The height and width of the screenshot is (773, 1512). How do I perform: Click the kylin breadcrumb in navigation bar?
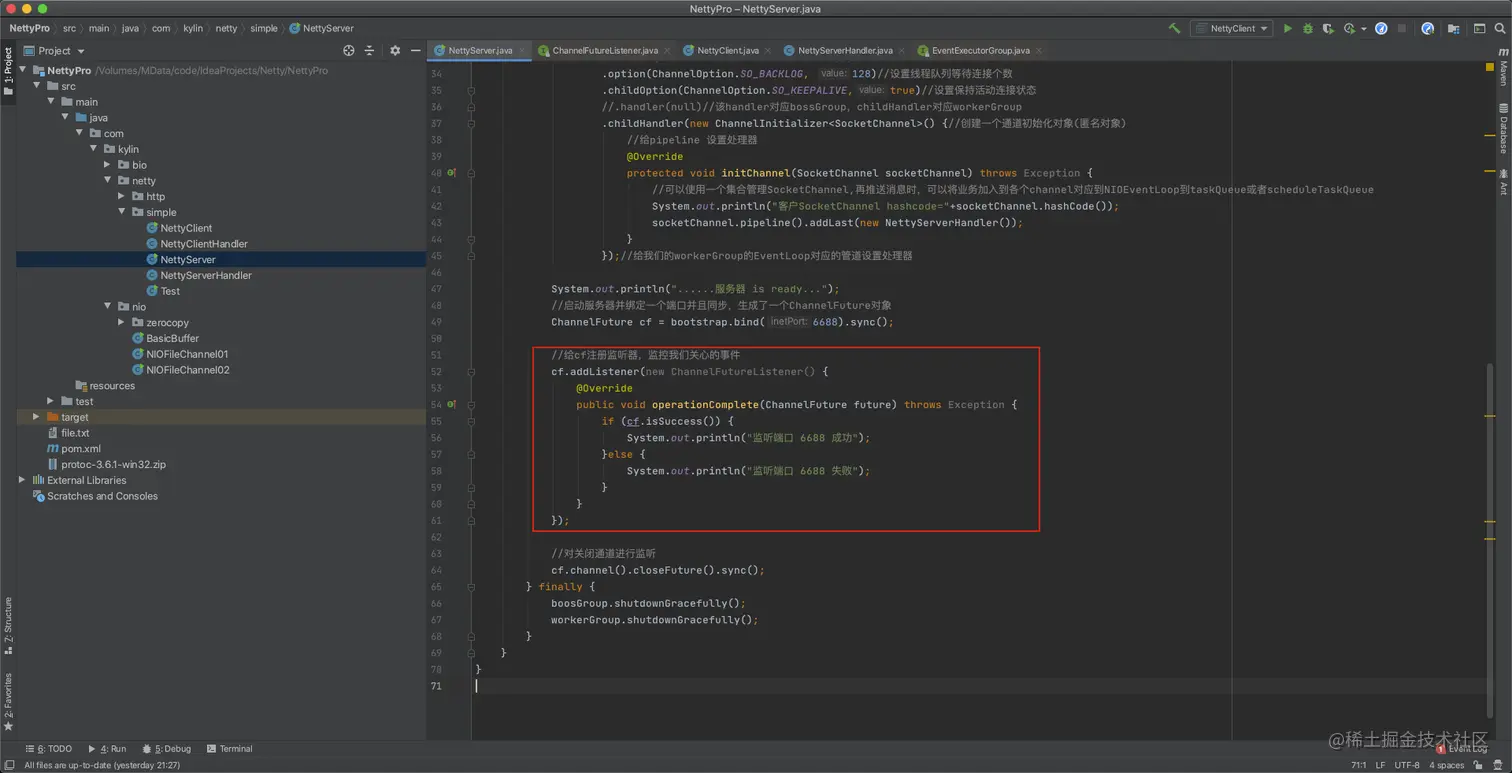[x=192, y=29]
